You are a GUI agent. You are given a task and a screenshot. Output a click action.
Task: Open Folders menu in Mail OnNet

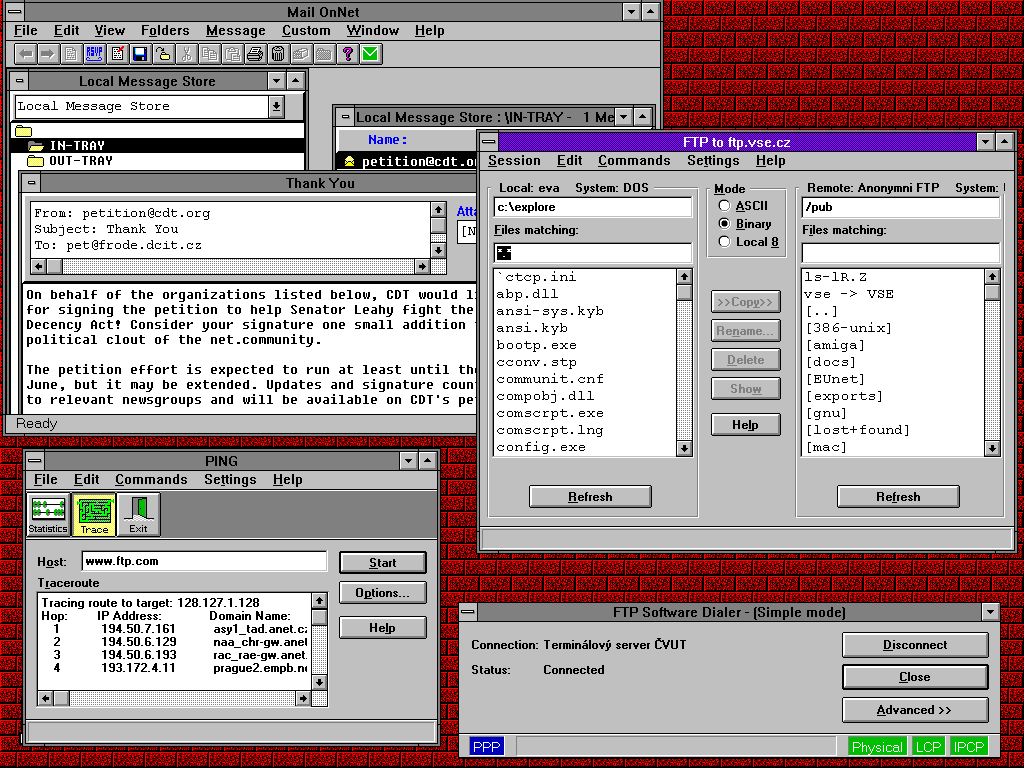(165, 31)
